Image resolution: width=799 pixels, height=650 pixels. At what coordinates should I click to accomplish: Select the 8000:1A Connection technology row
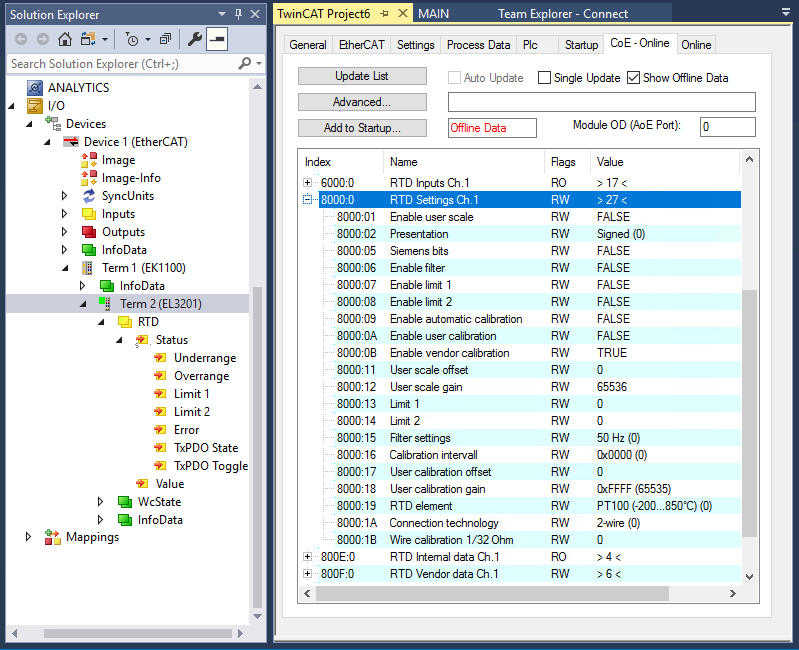[530, 523]
